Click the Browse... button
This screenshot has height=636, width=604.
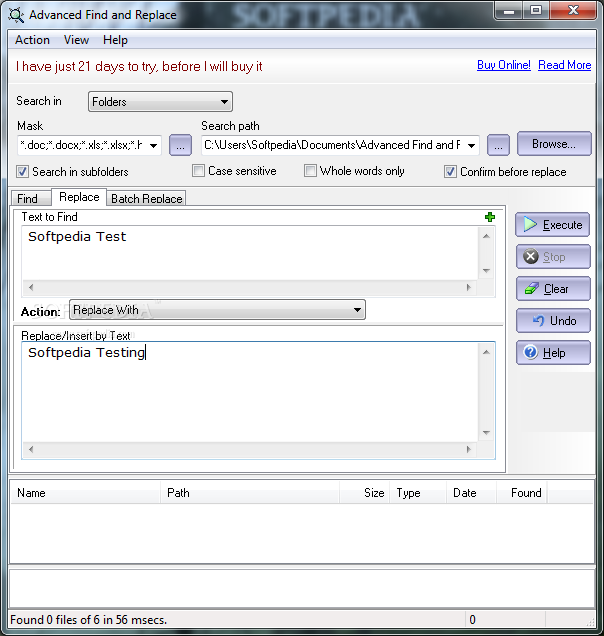pyautogui.click(x=554, y=144)
